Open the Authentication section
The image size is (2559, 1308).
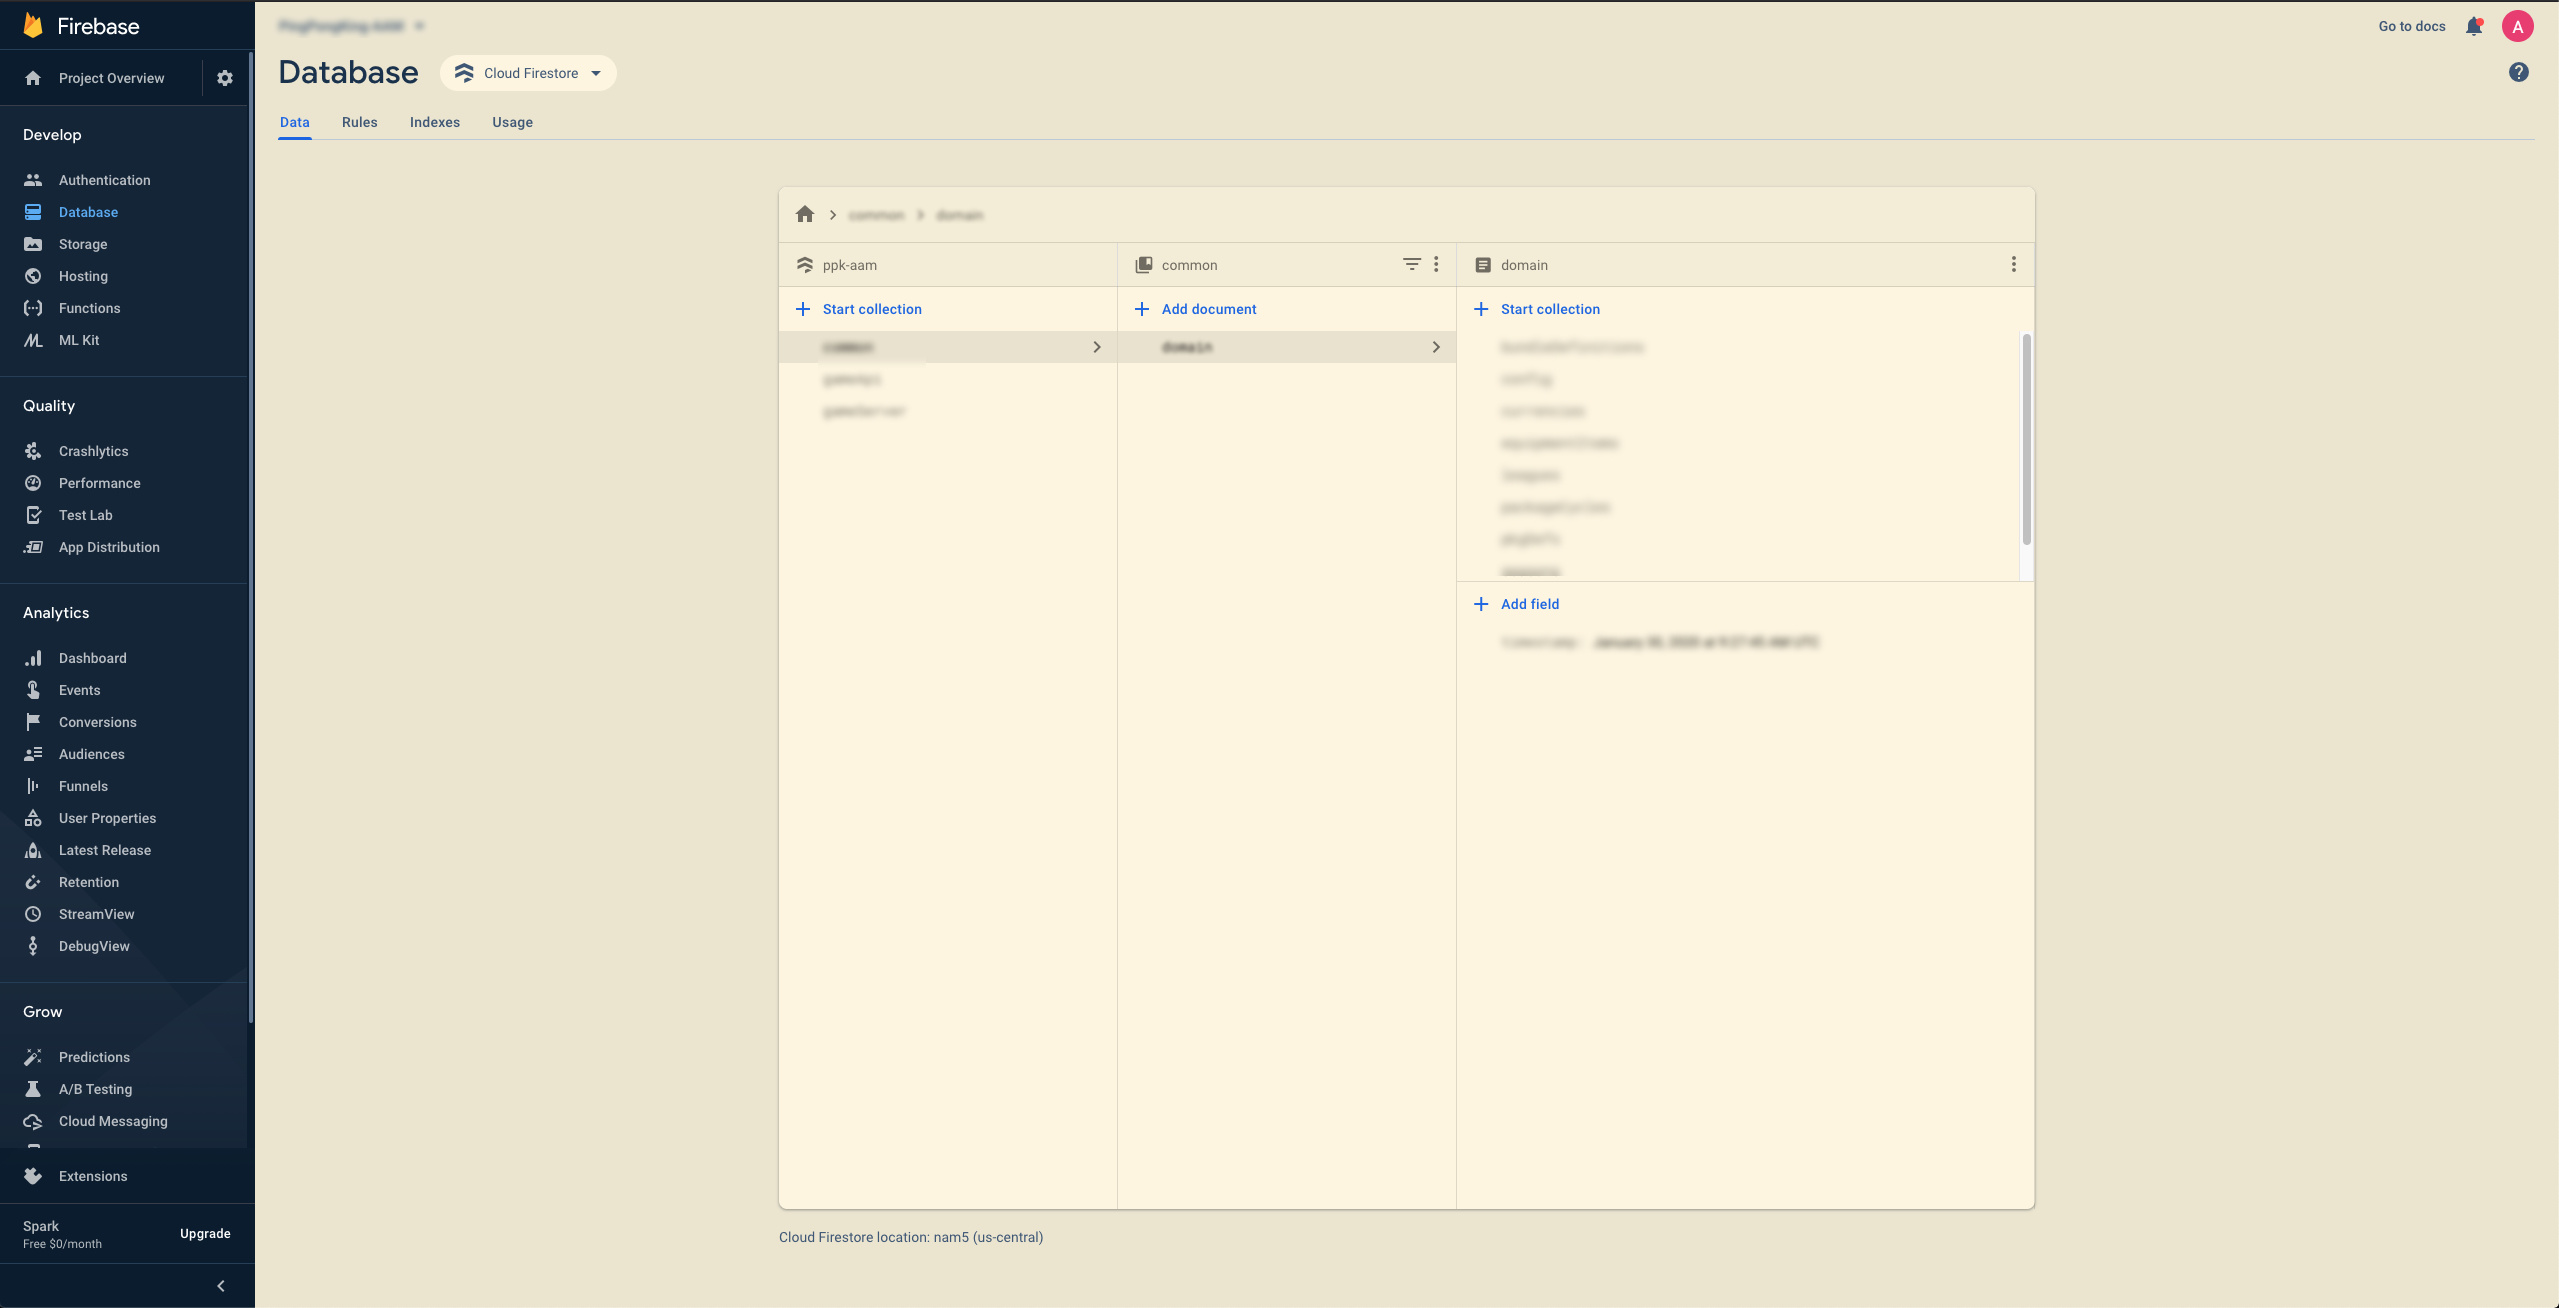104,180
